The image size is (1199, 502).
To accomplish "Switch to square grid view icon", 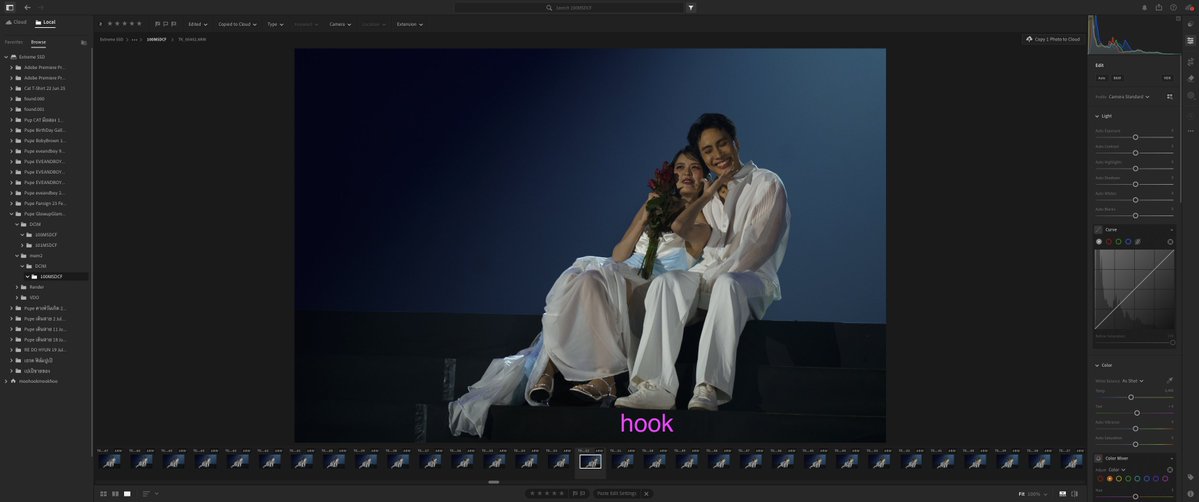I will pyautogui.click(x=115, y=494).
